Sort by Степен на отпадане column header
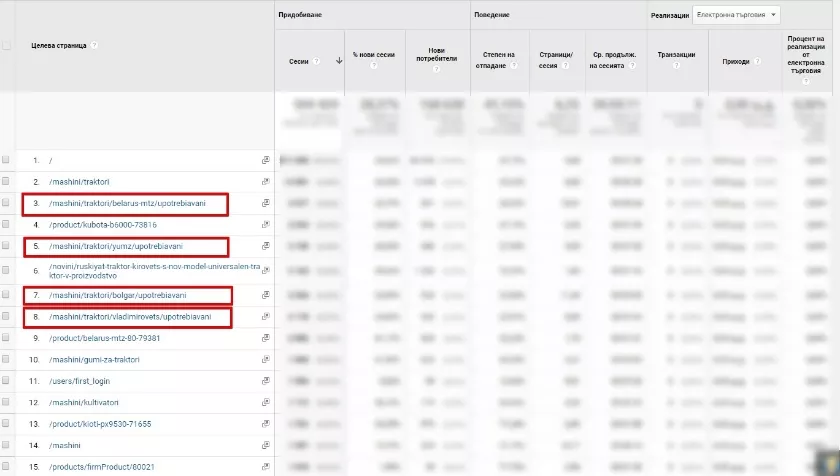 pos(498,60)
